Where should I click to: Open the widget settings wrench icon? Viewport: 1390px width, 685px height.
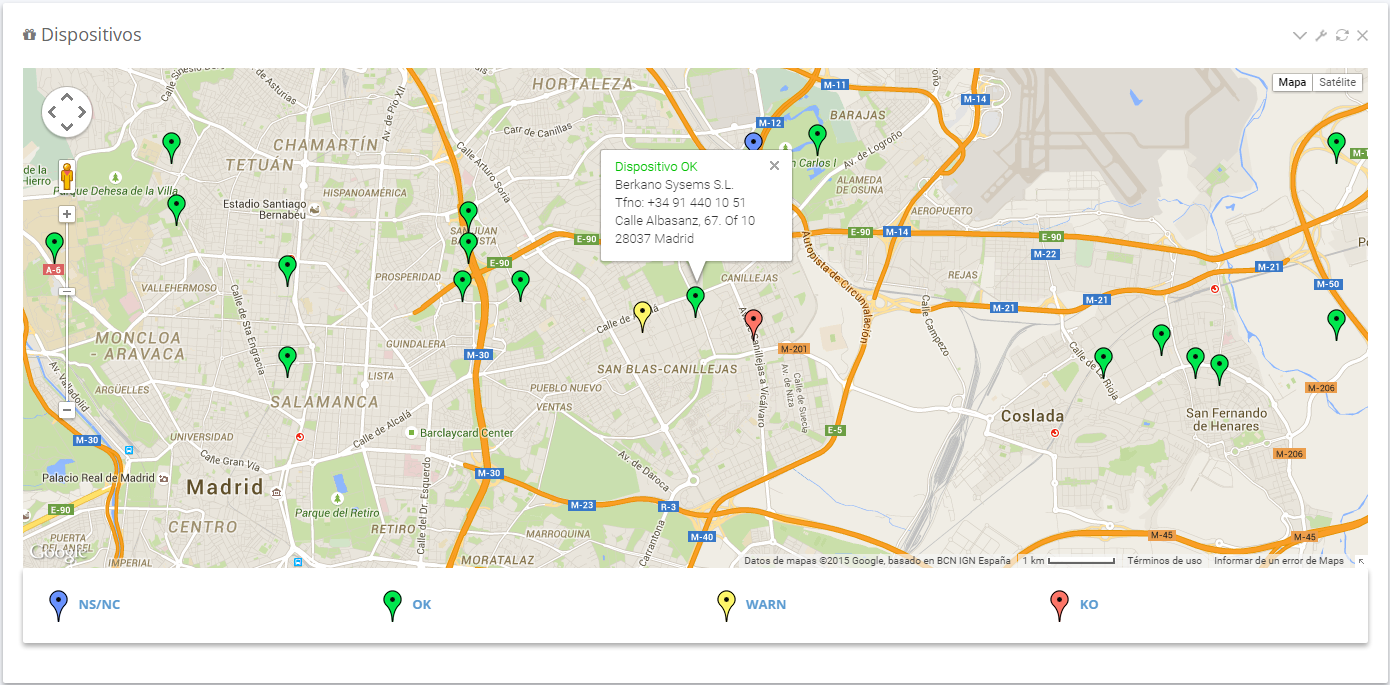pos(1320,35)
